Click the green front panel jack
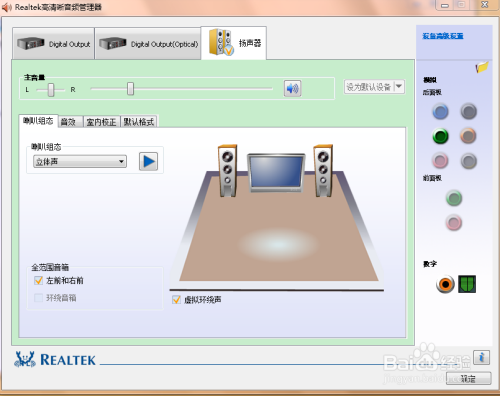 [x=454, y=198]
